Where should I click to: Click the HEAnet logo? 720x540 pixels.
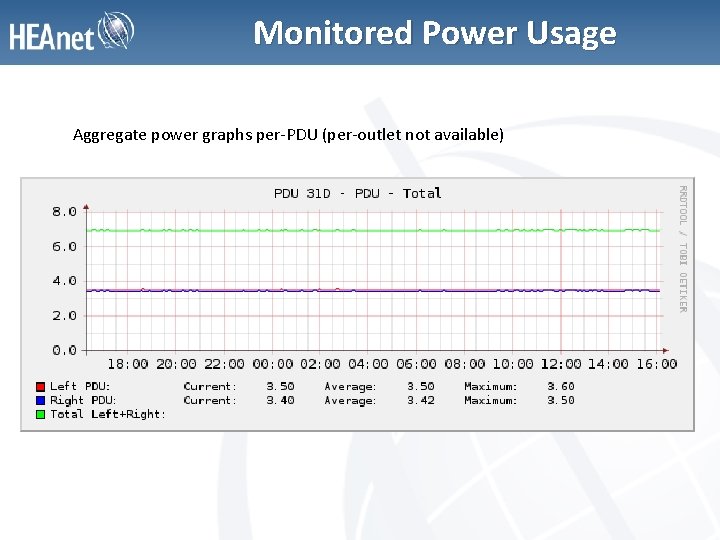click(x=72, y=31)
